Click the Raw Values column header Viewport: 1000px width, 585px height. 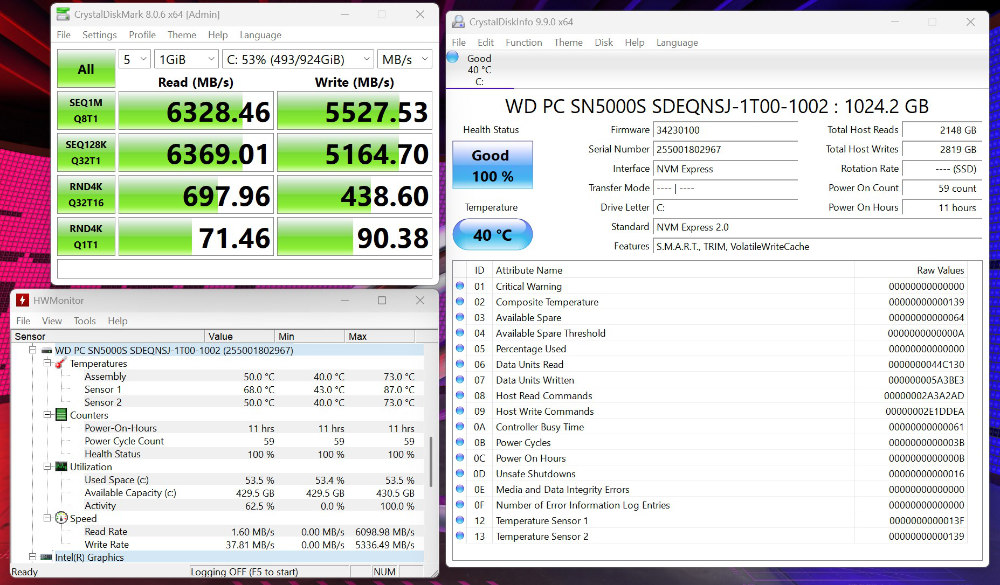click(911, 270)
